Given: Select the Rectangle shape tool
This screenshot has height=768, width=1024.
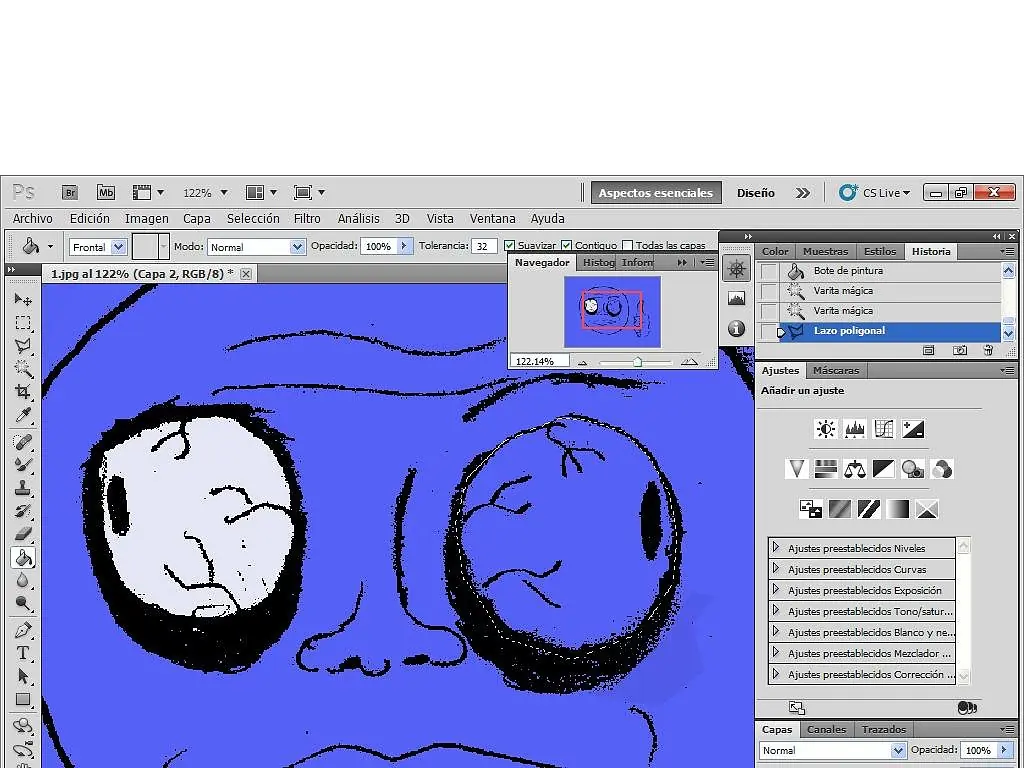Looking at the screenshot, I should (23, 699).
